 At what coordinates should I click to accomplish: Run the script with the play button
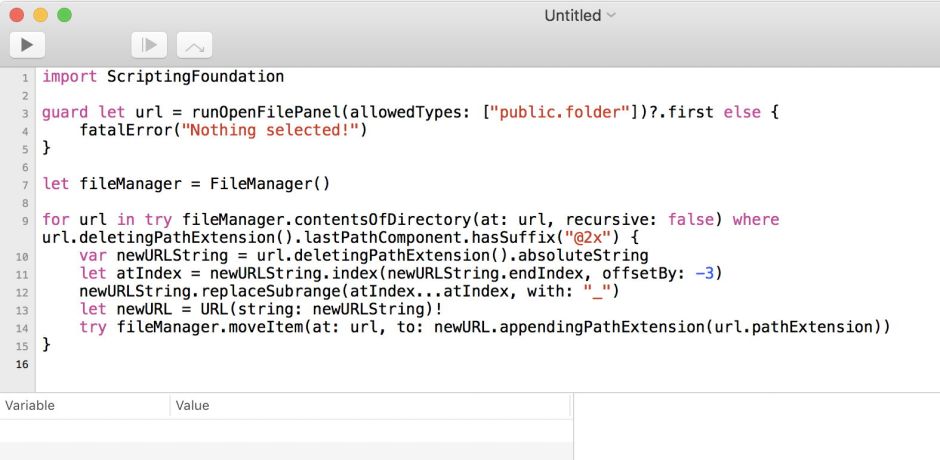[x=27, y=44]
